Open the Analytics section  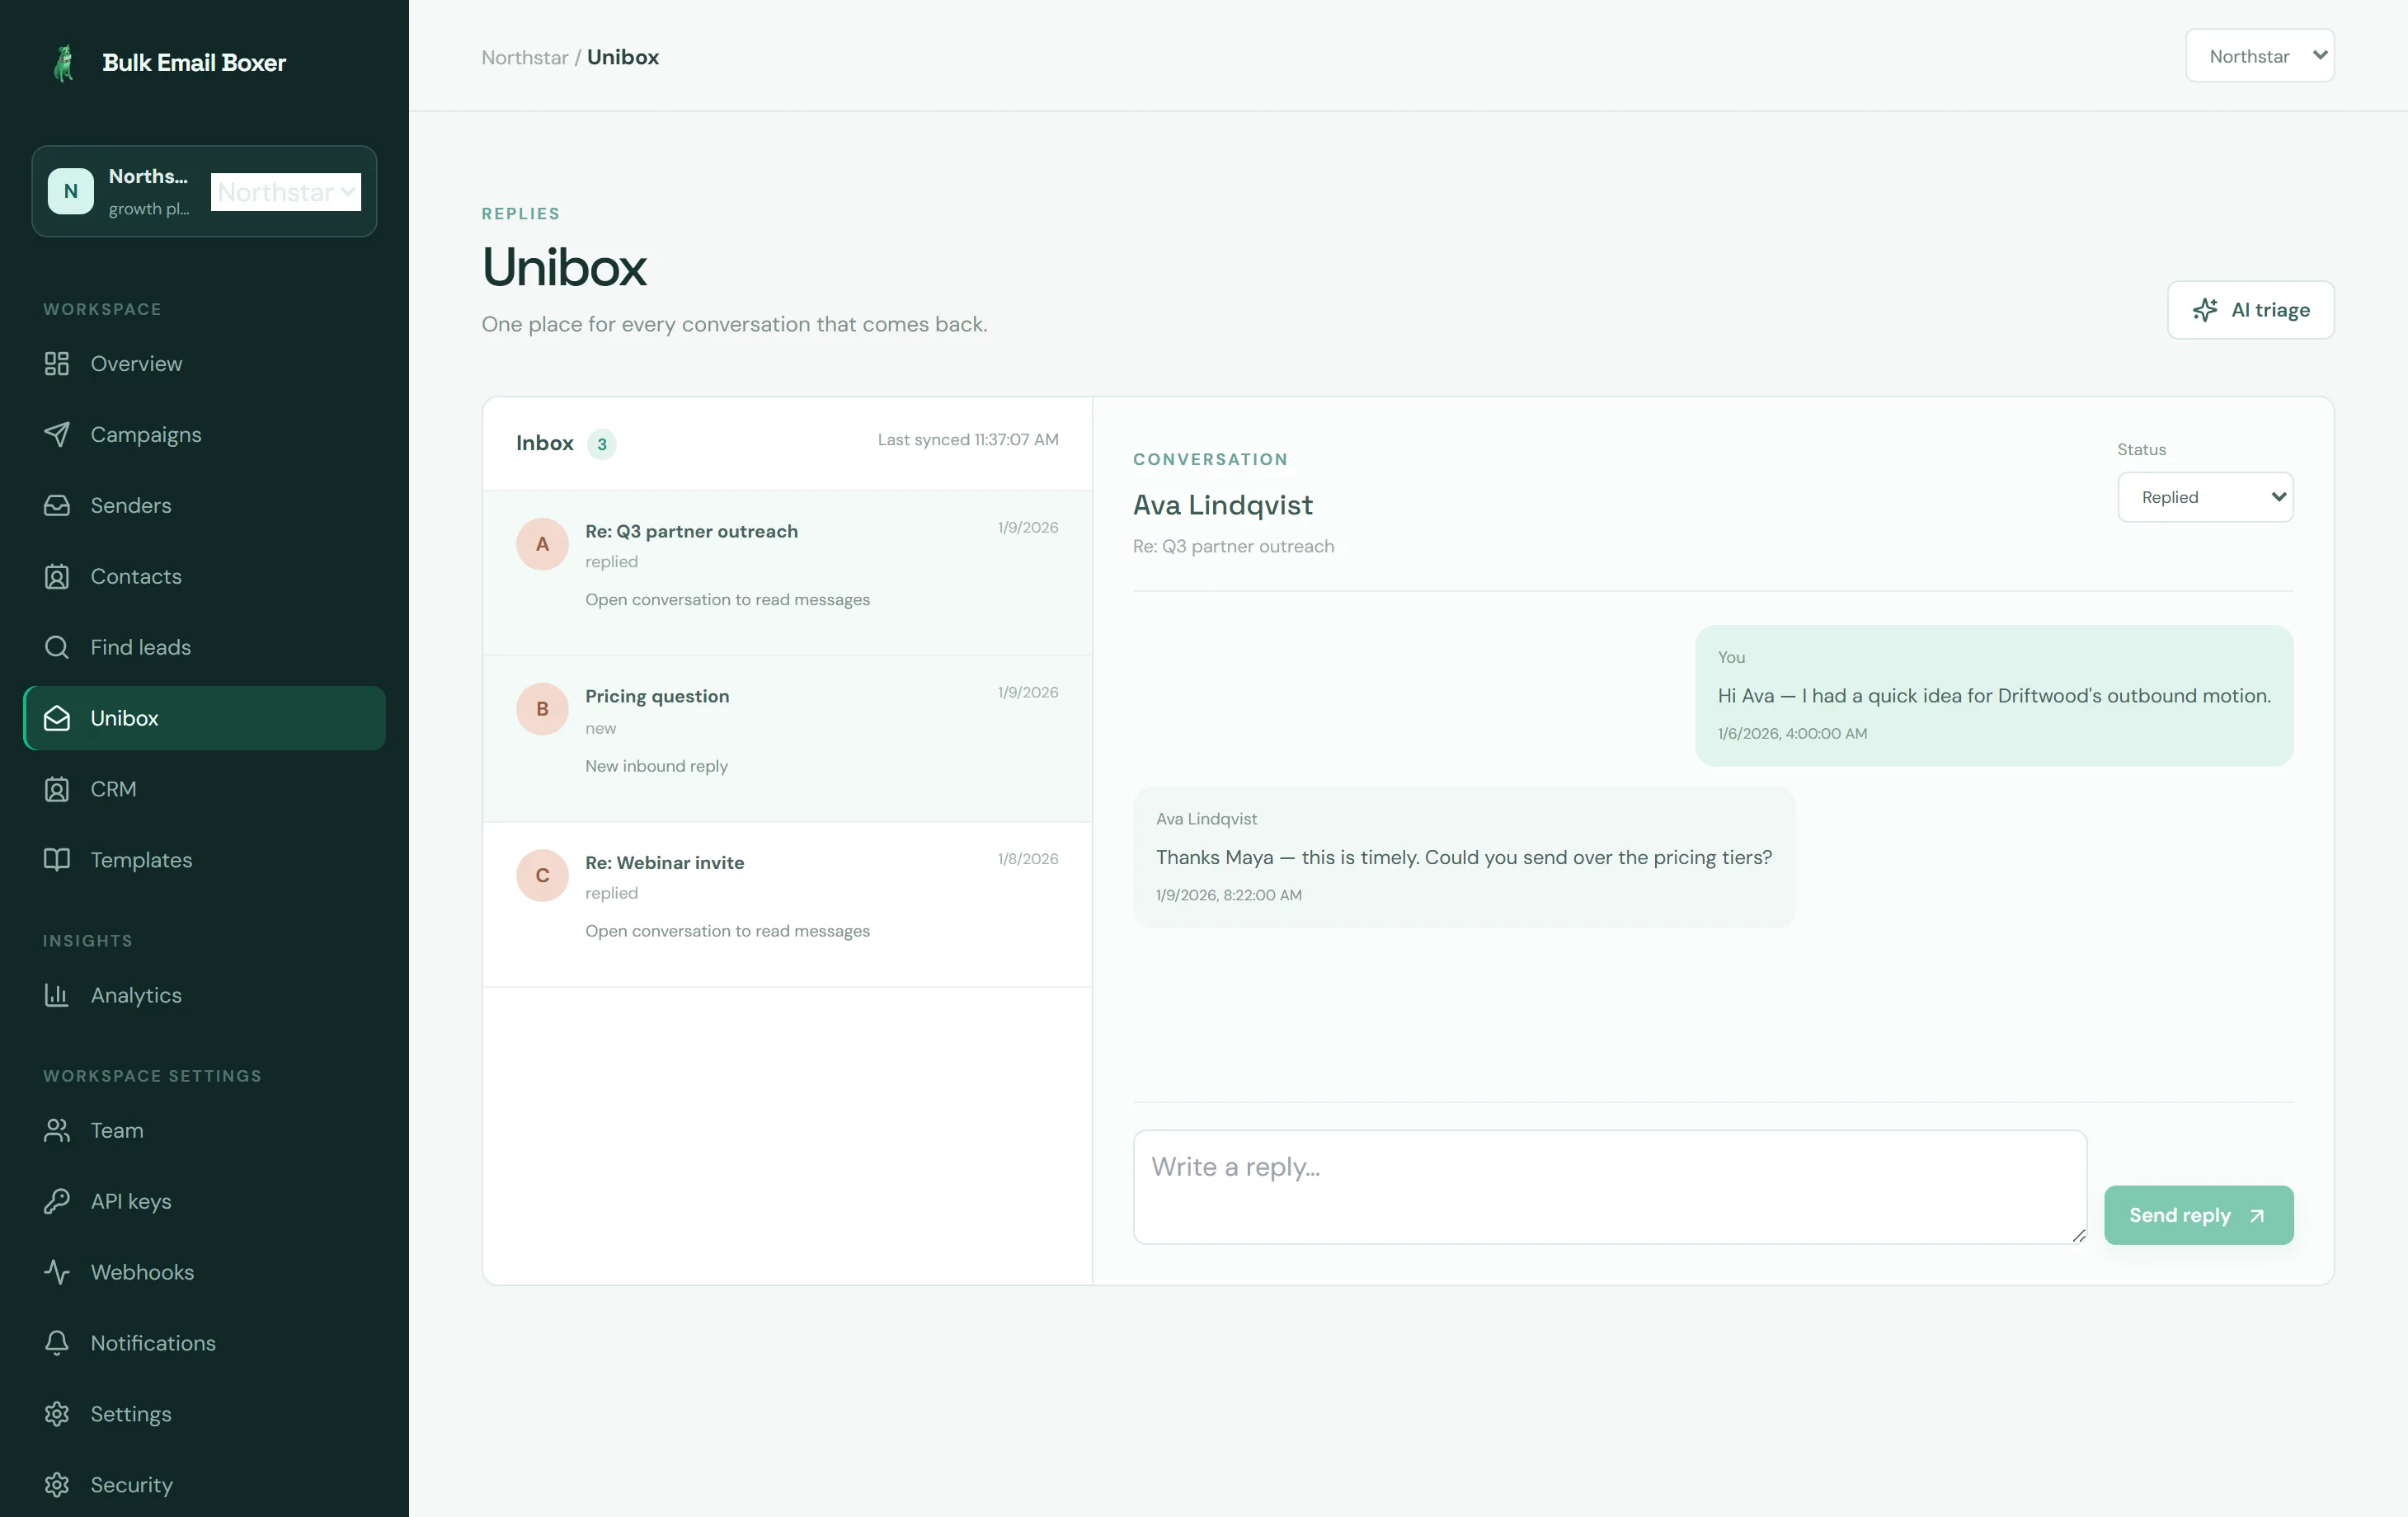pos(204,995)
